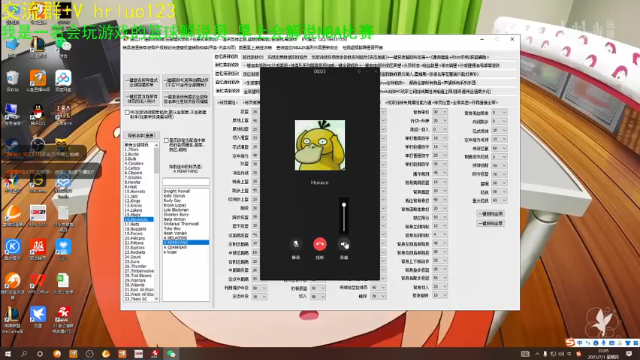Open the green spreadsheet file on the desktop
This screenshot has height=360, width=640.
coord(63,283)
